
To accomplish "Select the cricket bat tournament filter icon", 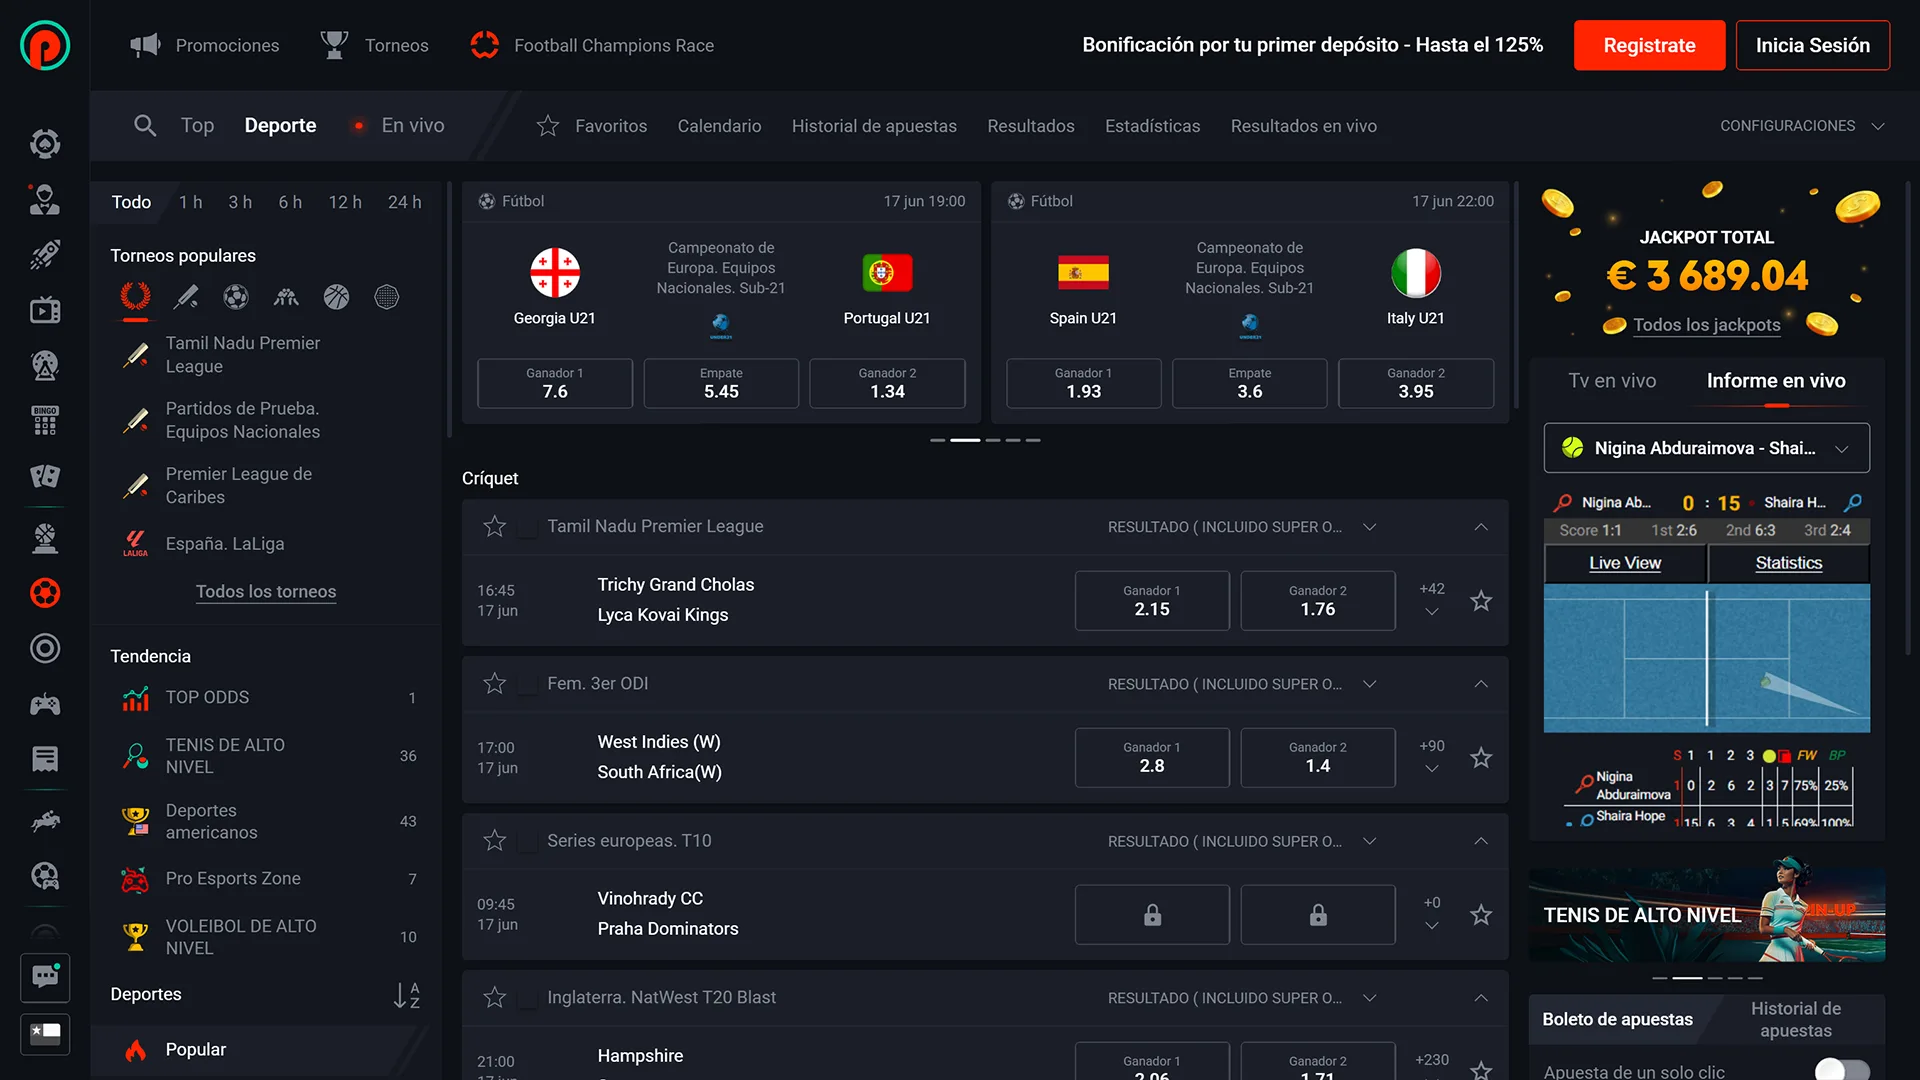I will coord(186,297).
